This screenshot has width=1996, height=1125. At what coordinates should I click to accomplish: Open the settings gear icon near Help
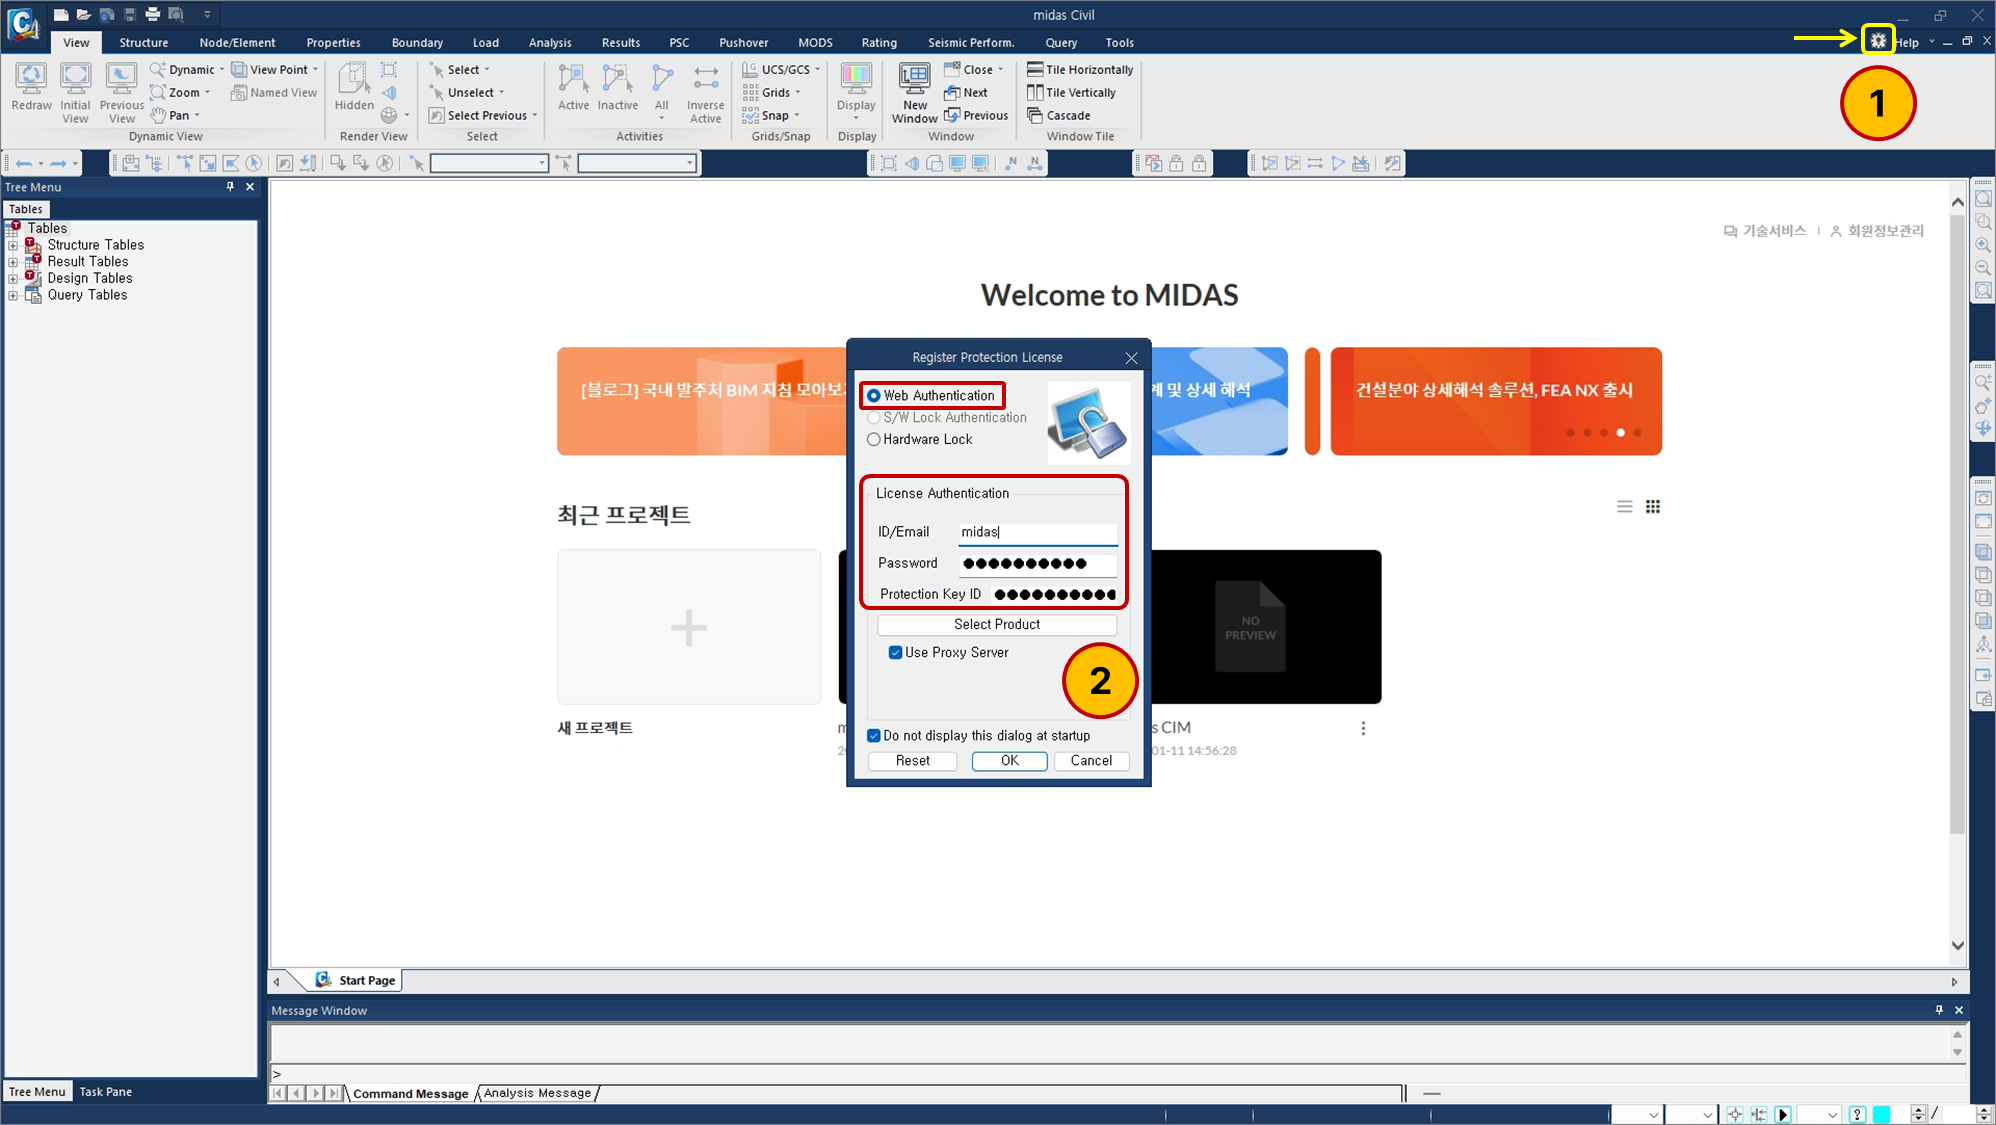click(1878, 41)
